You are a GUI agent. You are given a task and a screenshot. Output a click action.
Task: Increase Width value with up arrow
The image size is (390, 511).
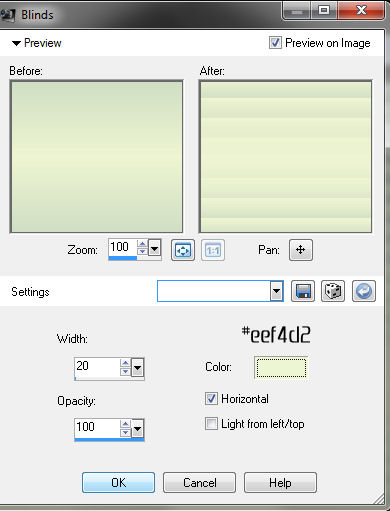(x=125, y=363)
